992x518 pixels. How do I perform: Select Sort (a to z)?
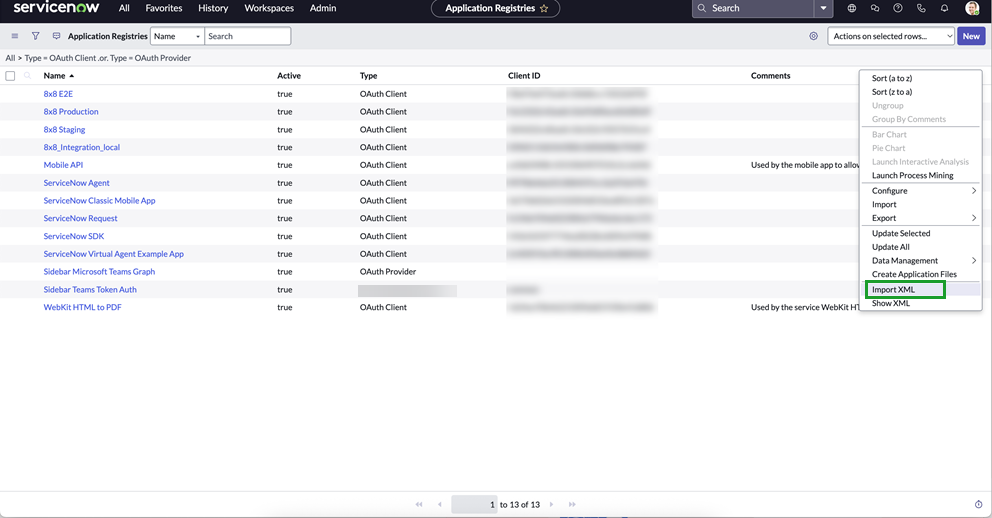892,78
